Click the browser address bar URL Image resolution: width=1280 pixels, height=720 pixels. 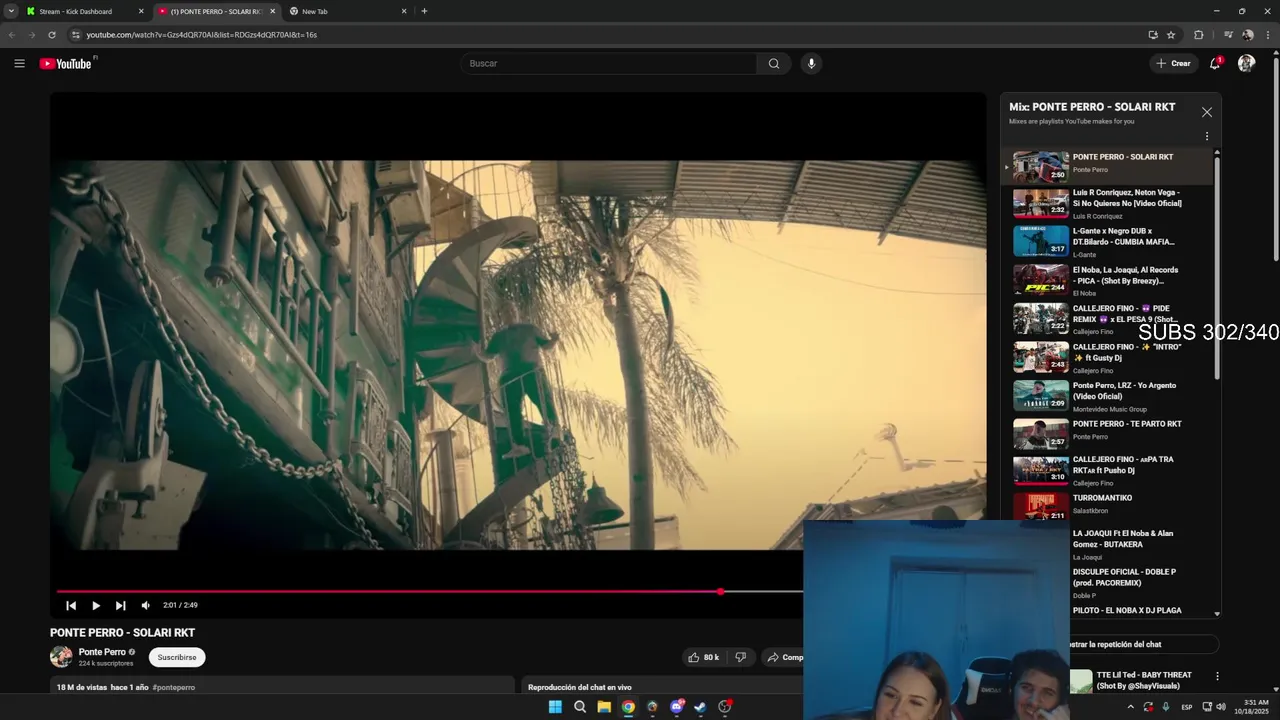click(x=201, y=34)
